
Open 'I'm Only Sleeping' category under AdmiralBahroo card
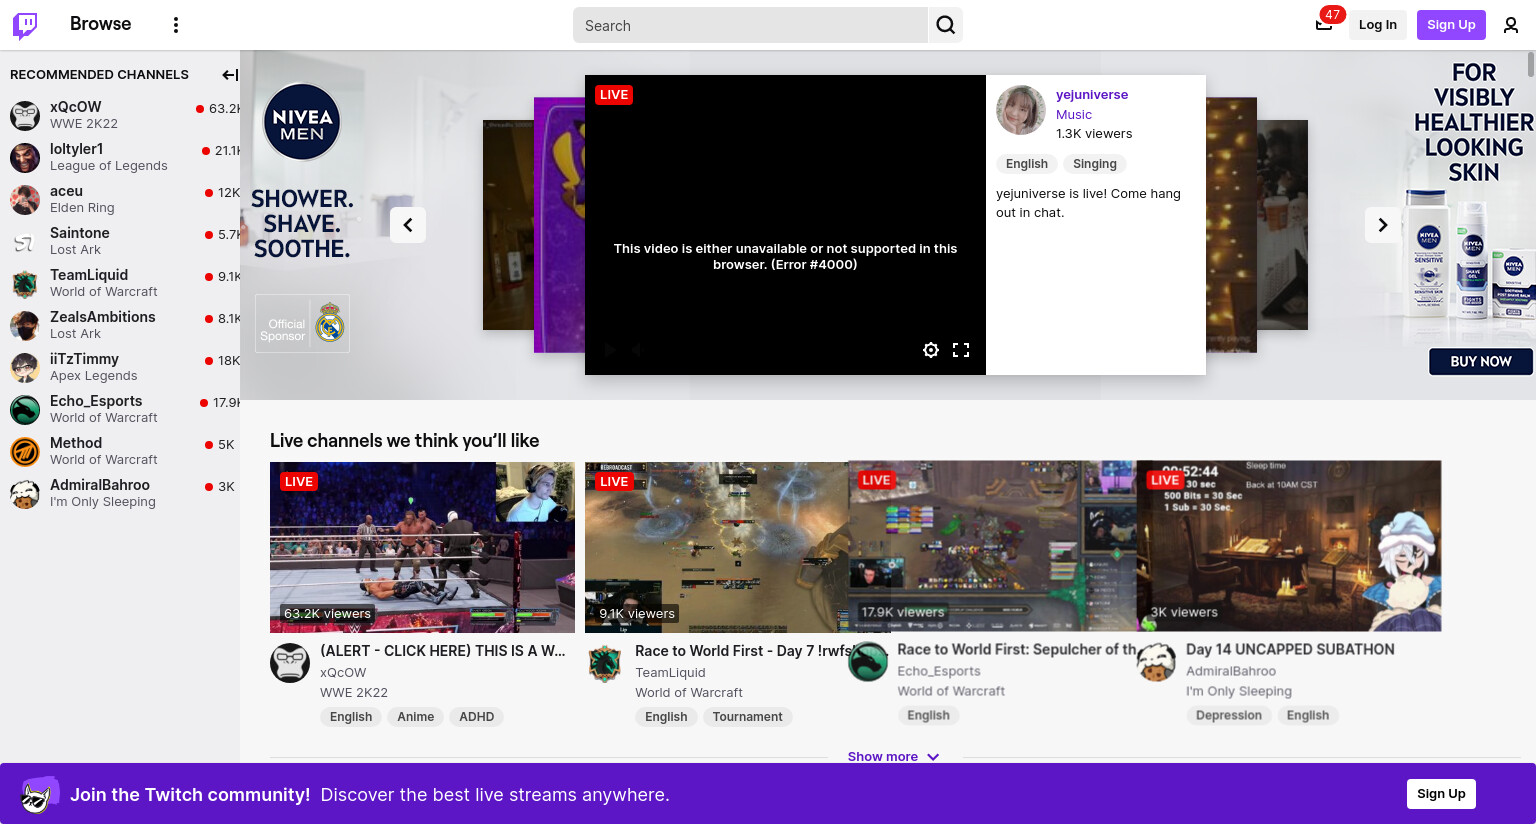click(1239, 691)
